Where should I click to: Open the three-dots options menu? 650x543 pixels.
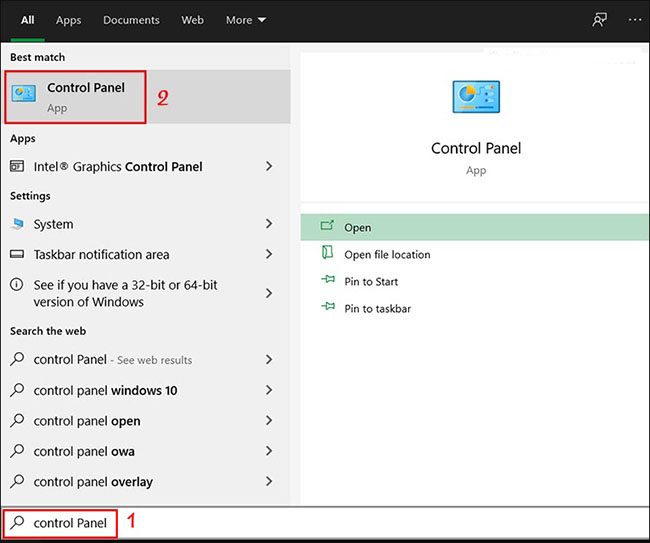point(635,19)
